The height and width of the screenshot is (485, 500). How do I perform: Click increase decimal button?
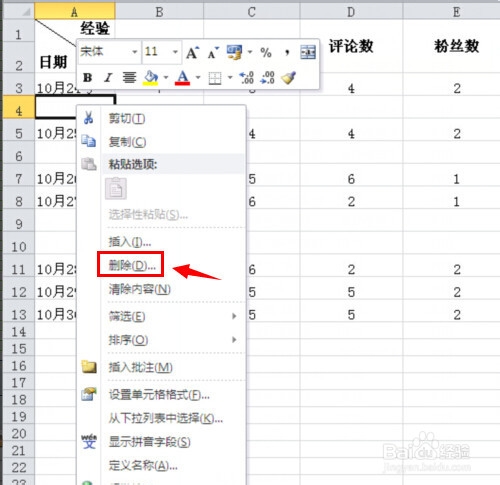click(247, 78)
